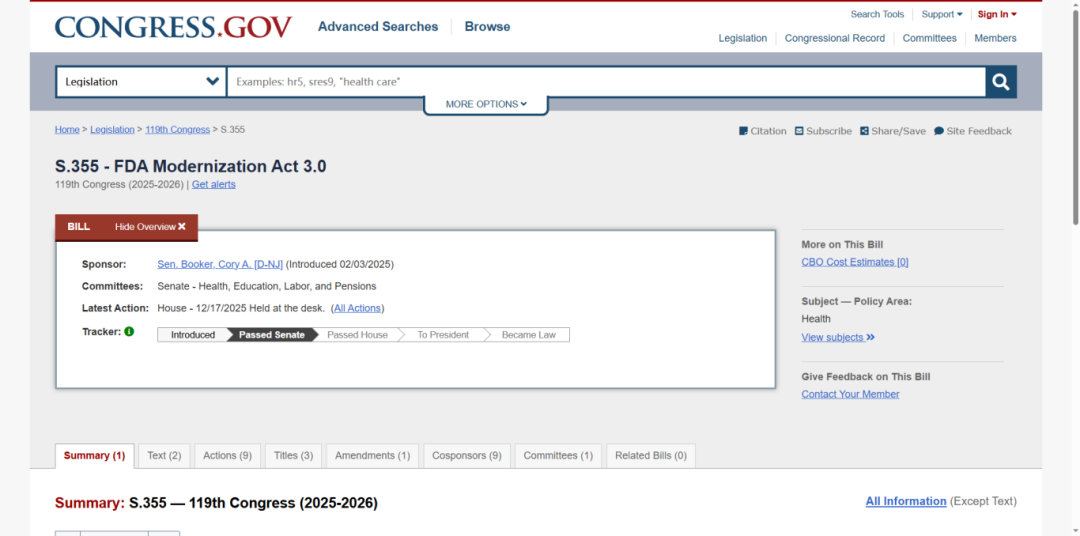This screenshot has width=1080, height=536.
Task: Open the Legislation search scope dropdown
Action: [141, 82]
